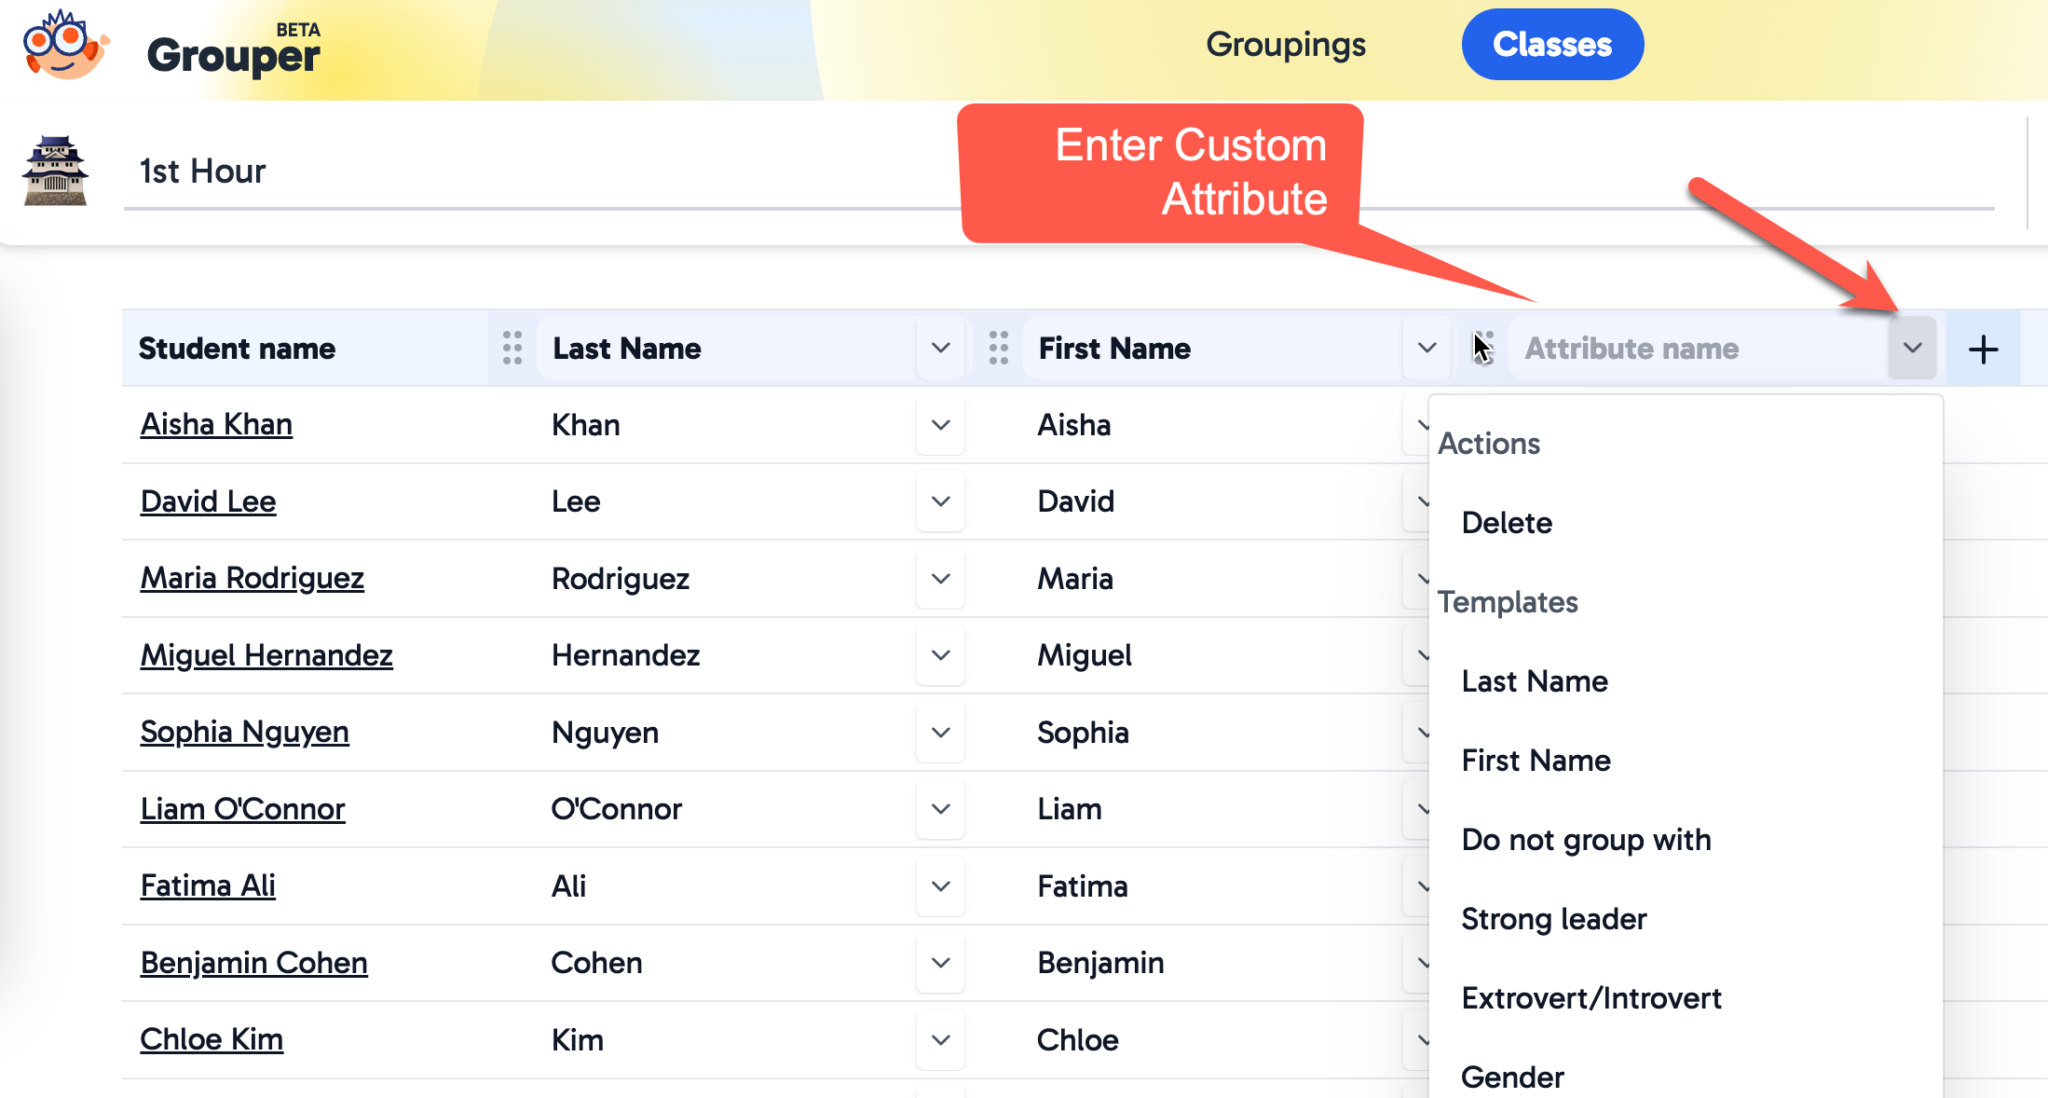2048x1098 pixels.
Task: Expand the dropdown in Kim's Last Name cell
Action: tap(940, 1040)
